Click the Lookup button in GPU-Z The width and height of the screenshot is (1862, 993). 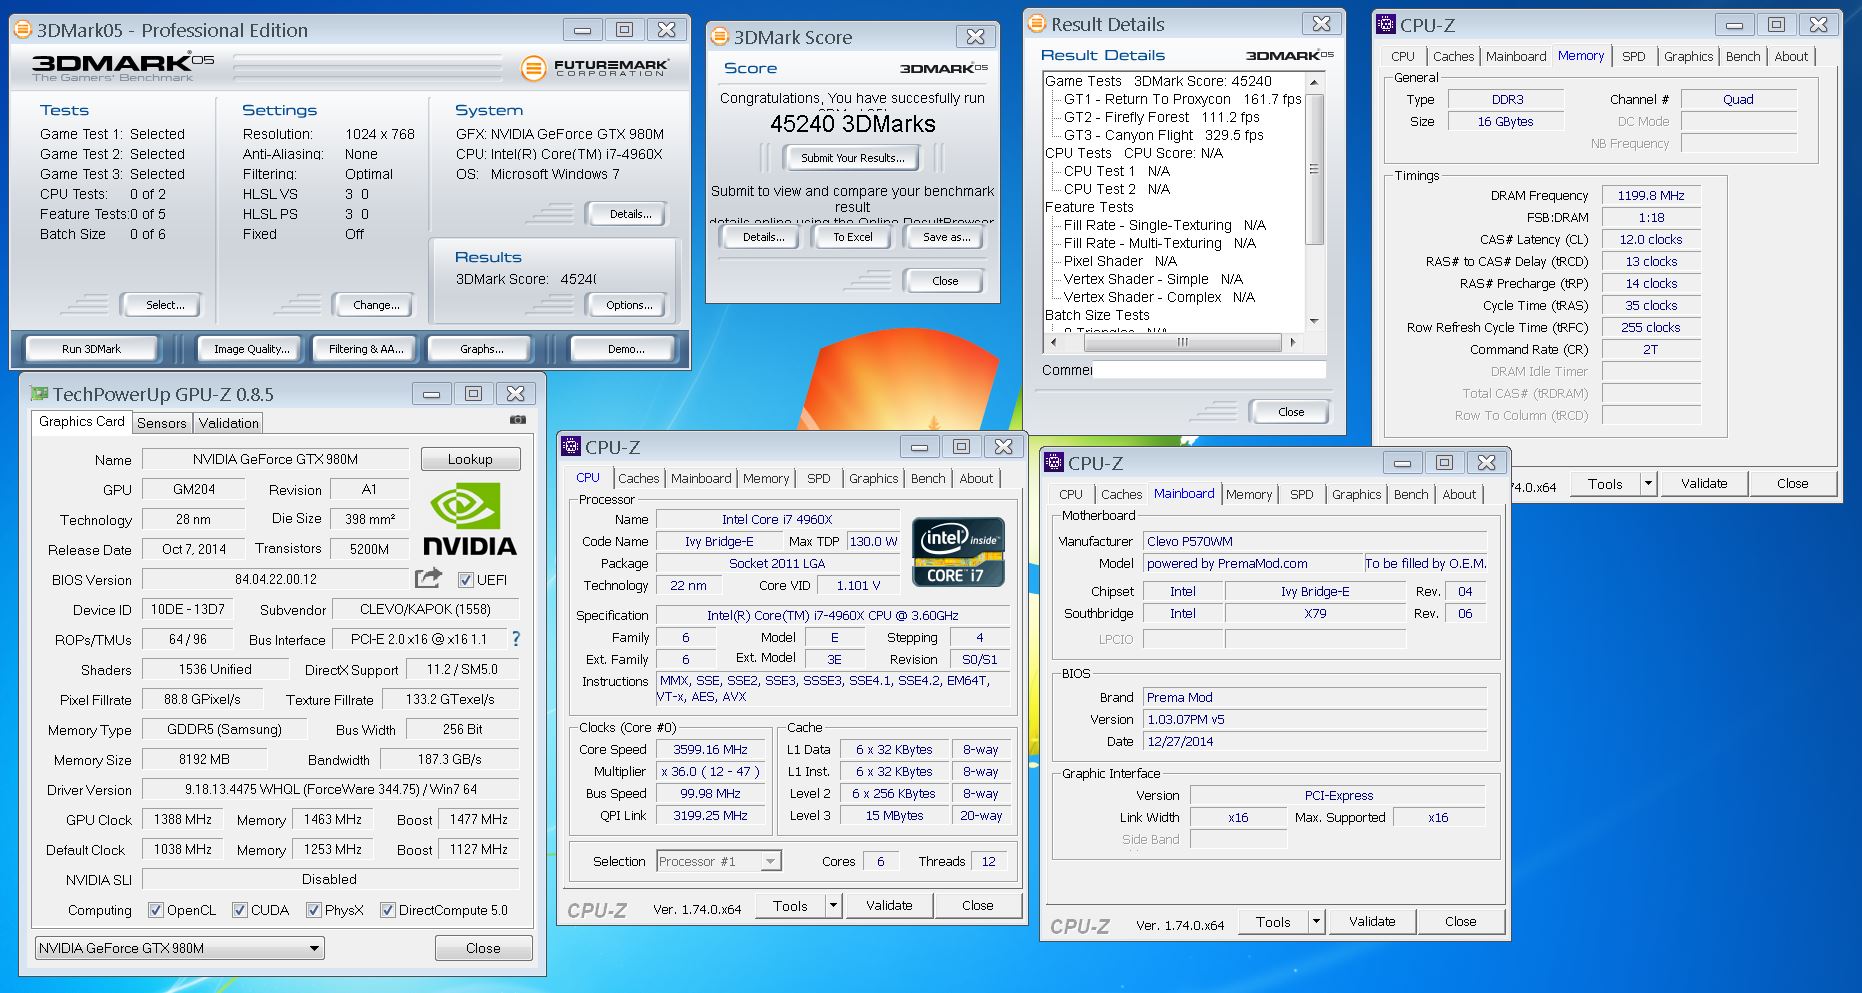coord(470,459)
